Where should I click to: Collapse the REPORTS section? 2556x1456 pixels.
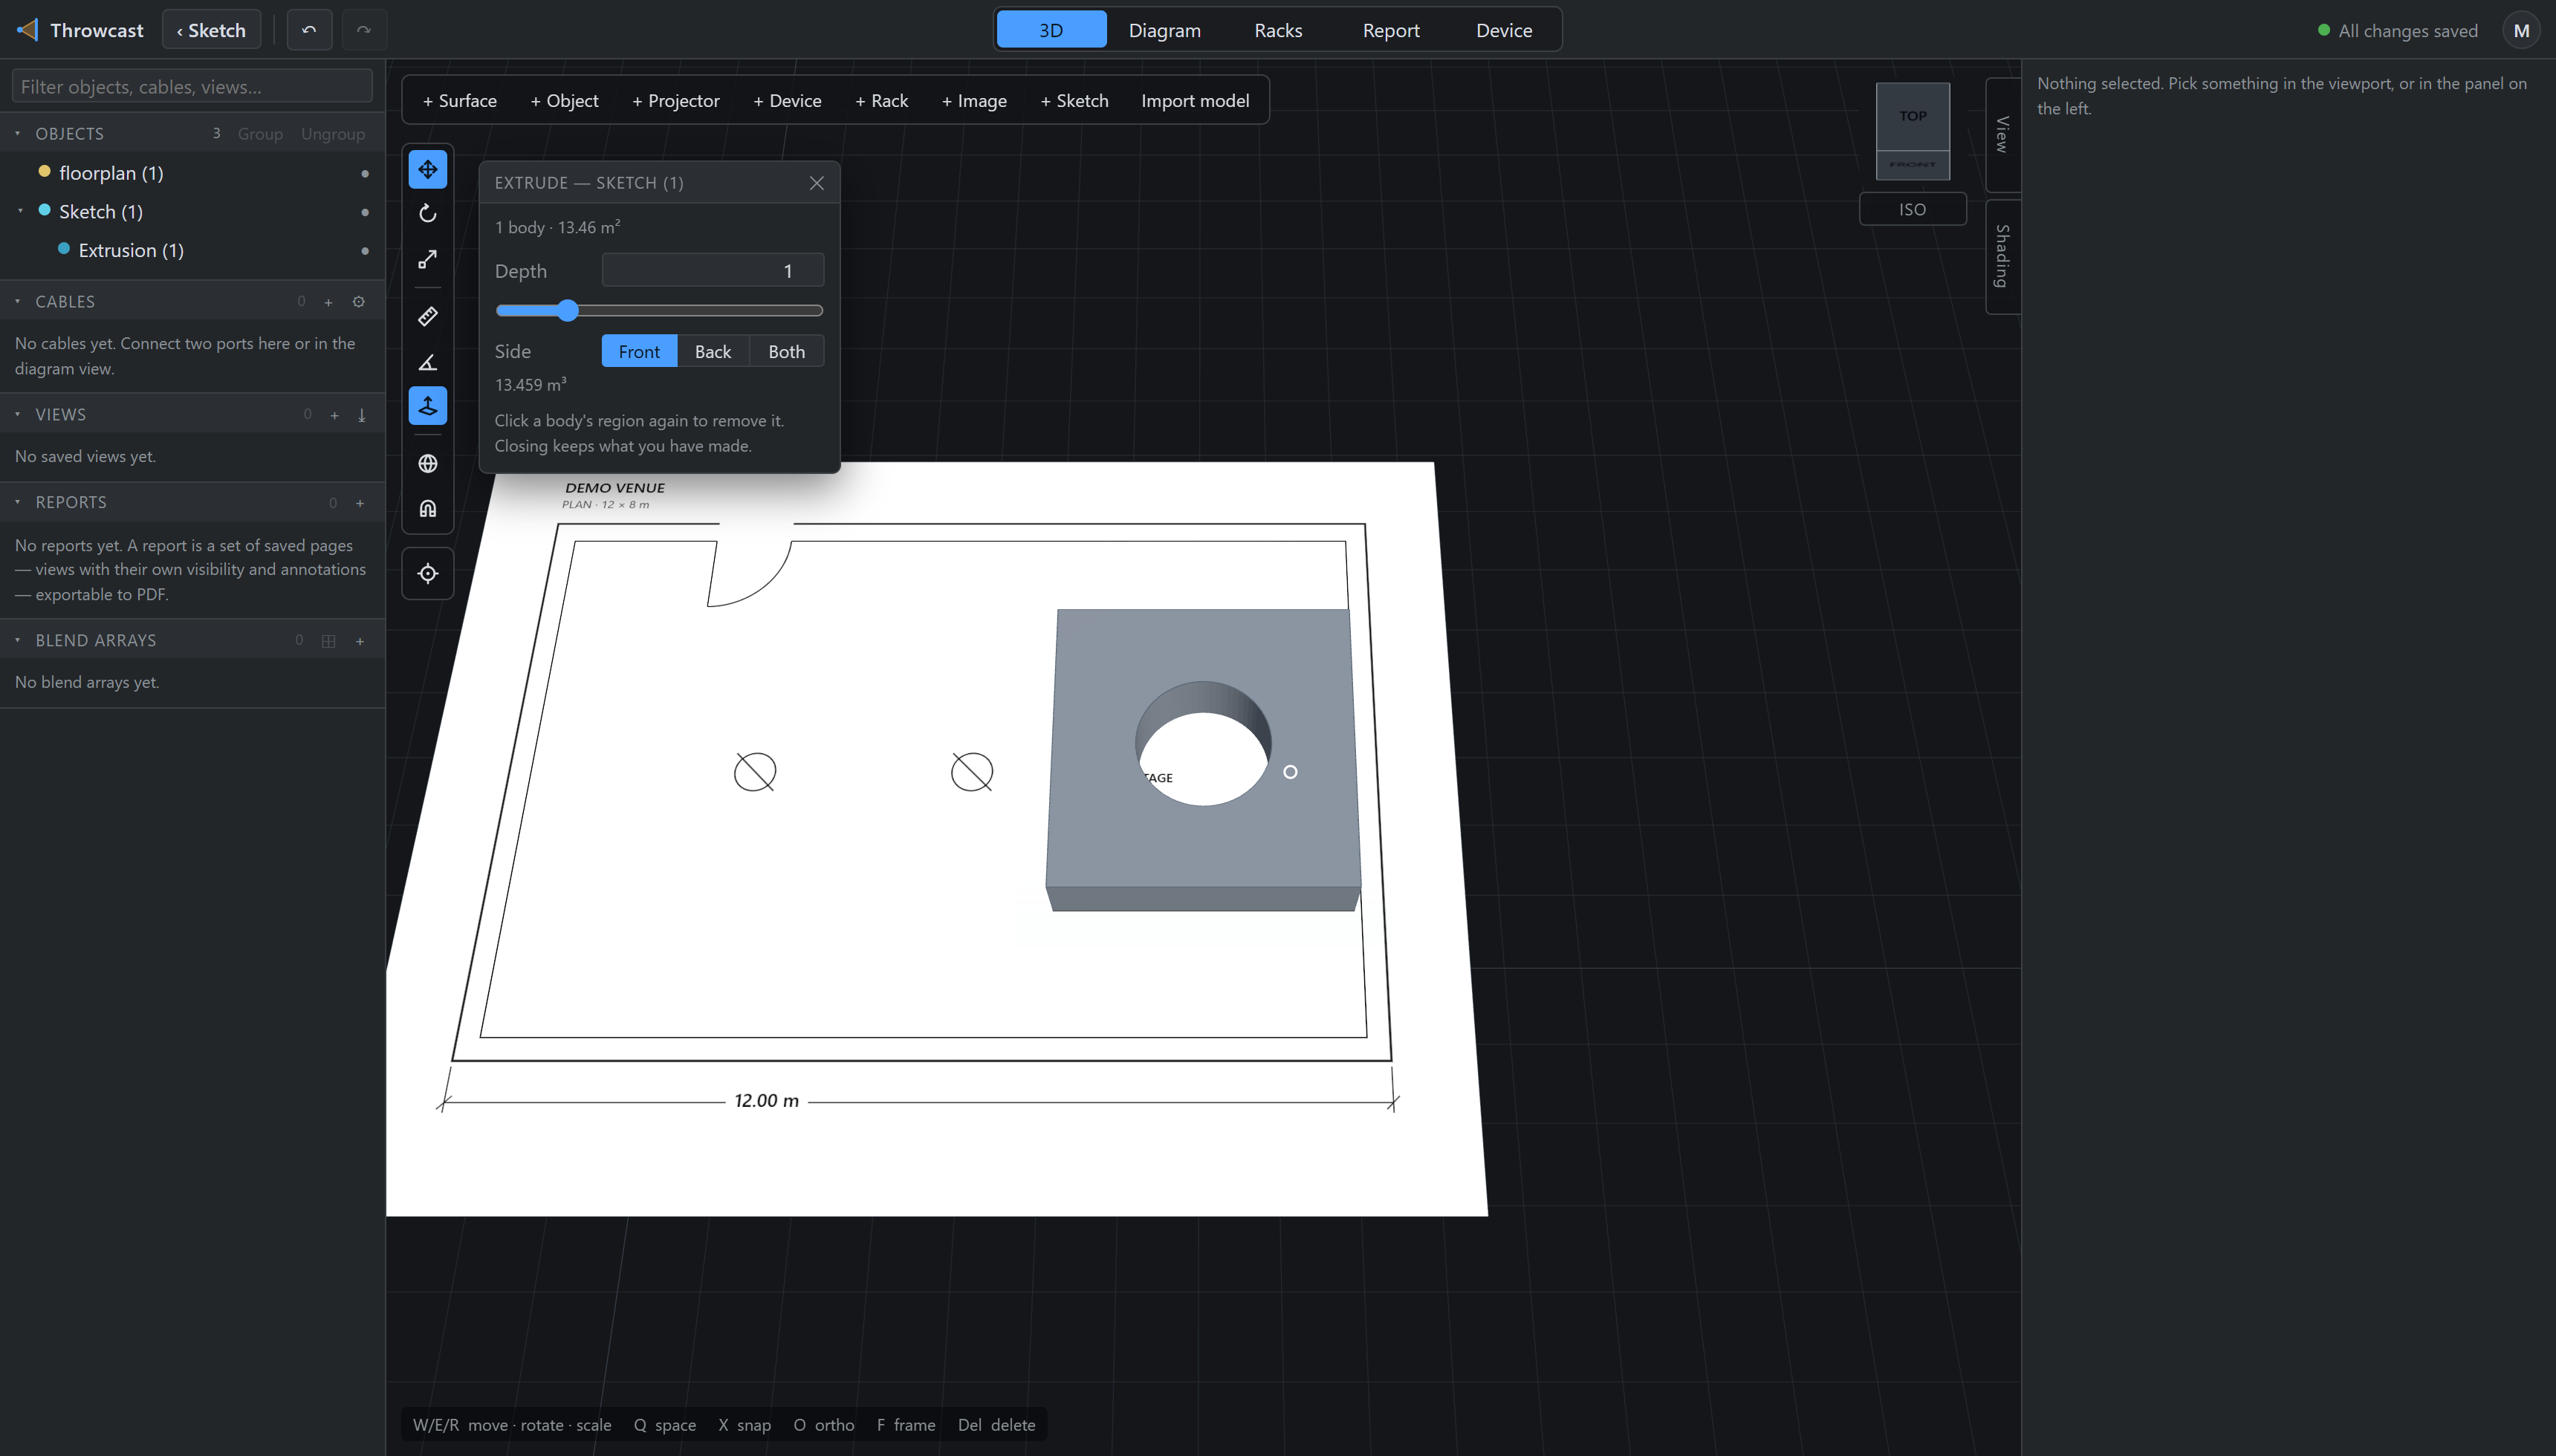pos(18,502)
